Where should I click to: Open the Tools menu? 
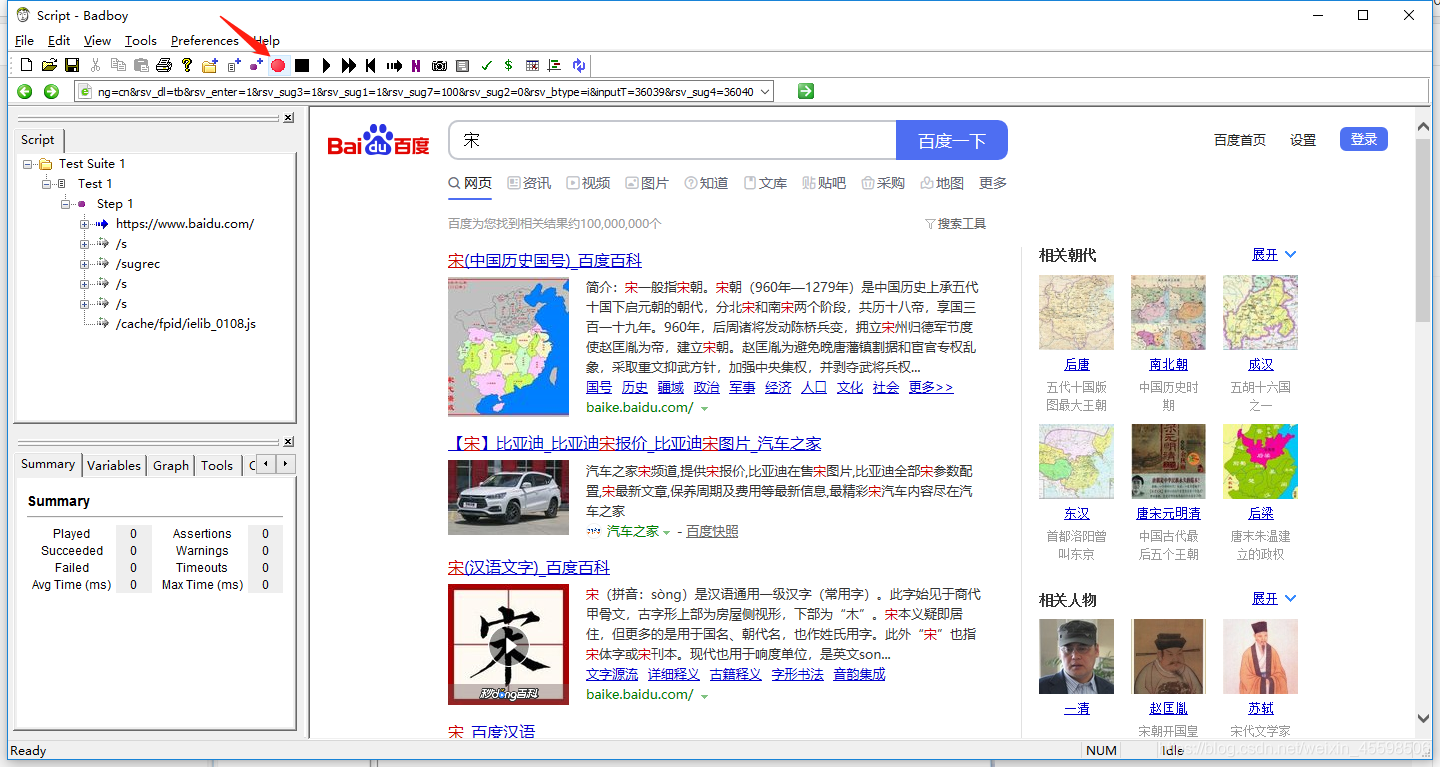pyautogui.click(x=141, y=40)
